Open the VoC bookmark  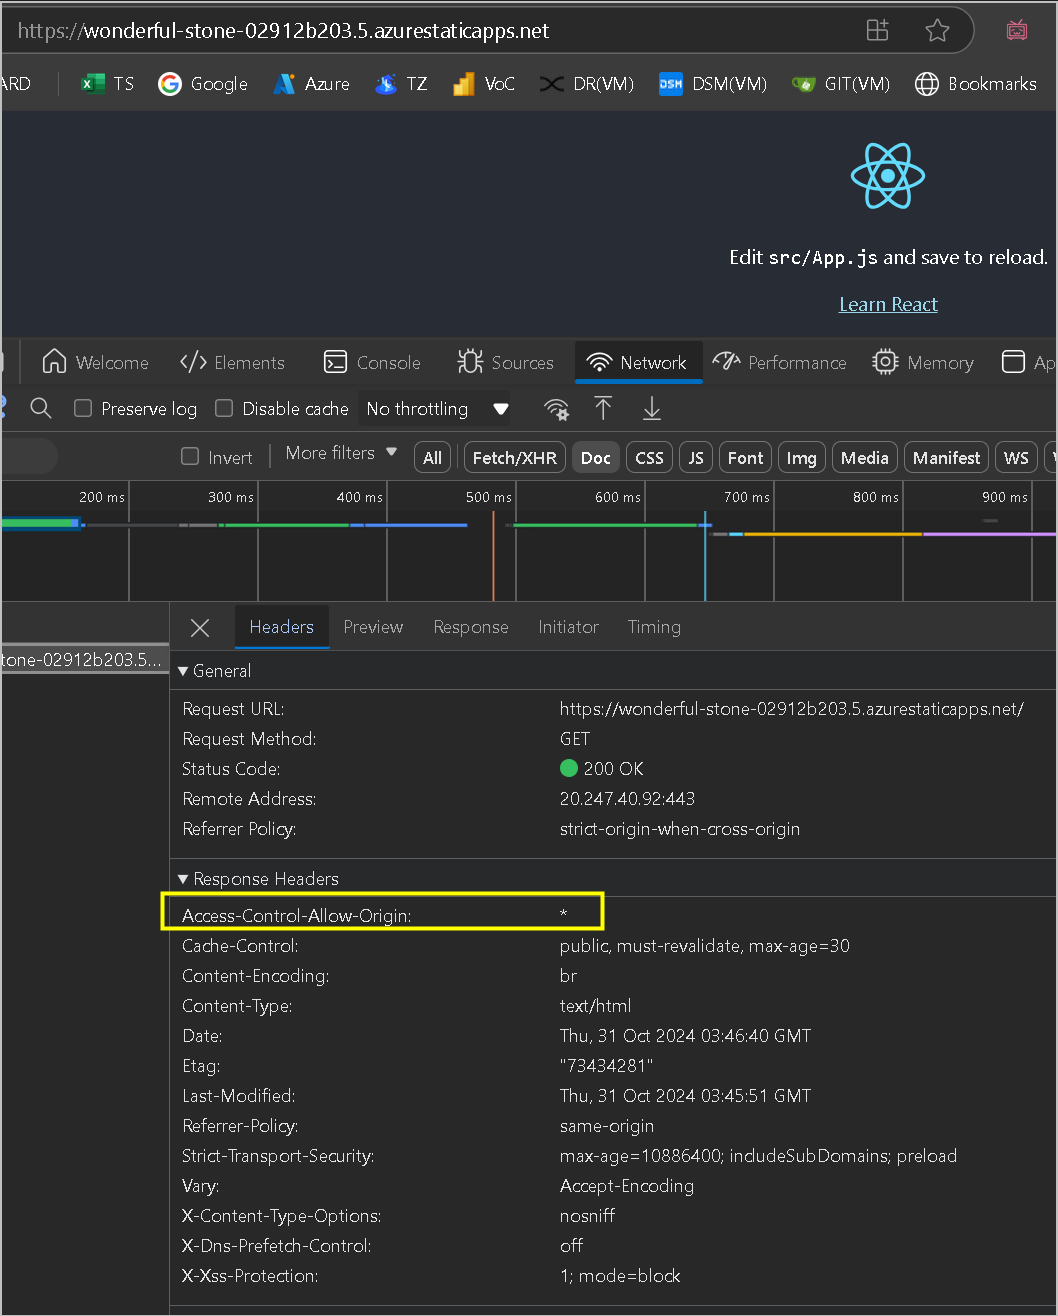coord(484,84)
